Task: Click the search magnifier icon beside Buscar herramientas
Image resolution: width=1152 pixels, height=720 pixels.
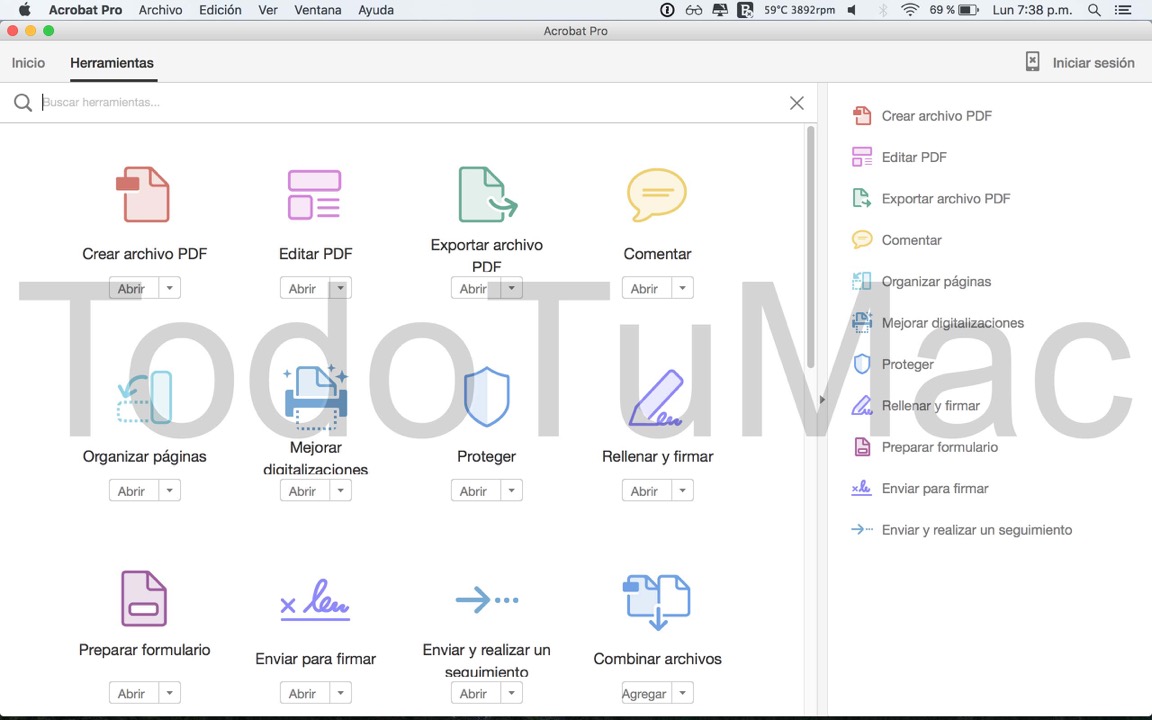Action: point(23,103)
